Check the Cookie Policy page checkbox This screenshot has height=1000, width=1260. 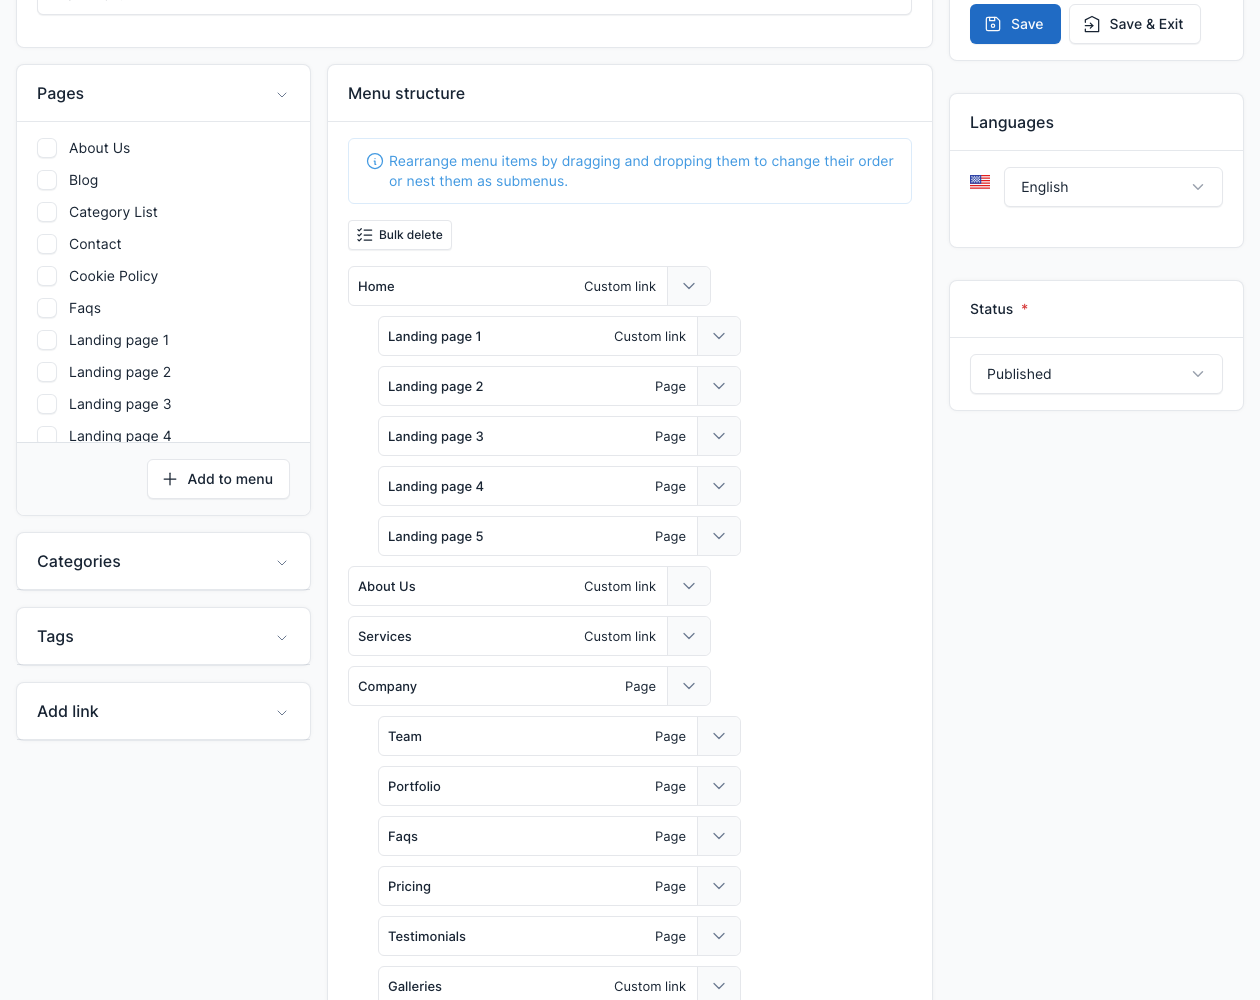coord(47,276)
